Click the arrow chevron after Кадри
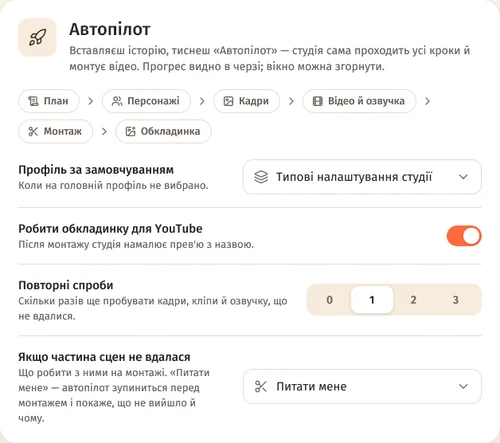 click(291, 101)
